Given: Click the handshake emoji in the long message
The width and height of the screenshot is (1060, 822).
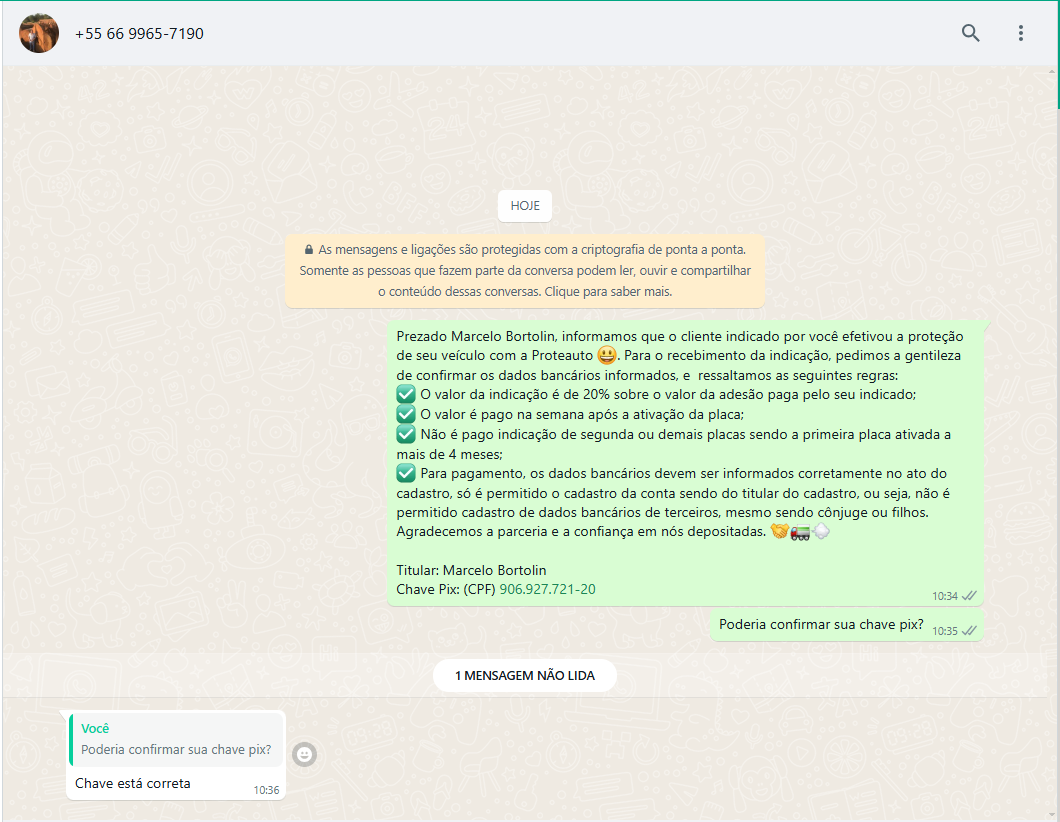Looking at the screenshot, I should coord(779,532).
